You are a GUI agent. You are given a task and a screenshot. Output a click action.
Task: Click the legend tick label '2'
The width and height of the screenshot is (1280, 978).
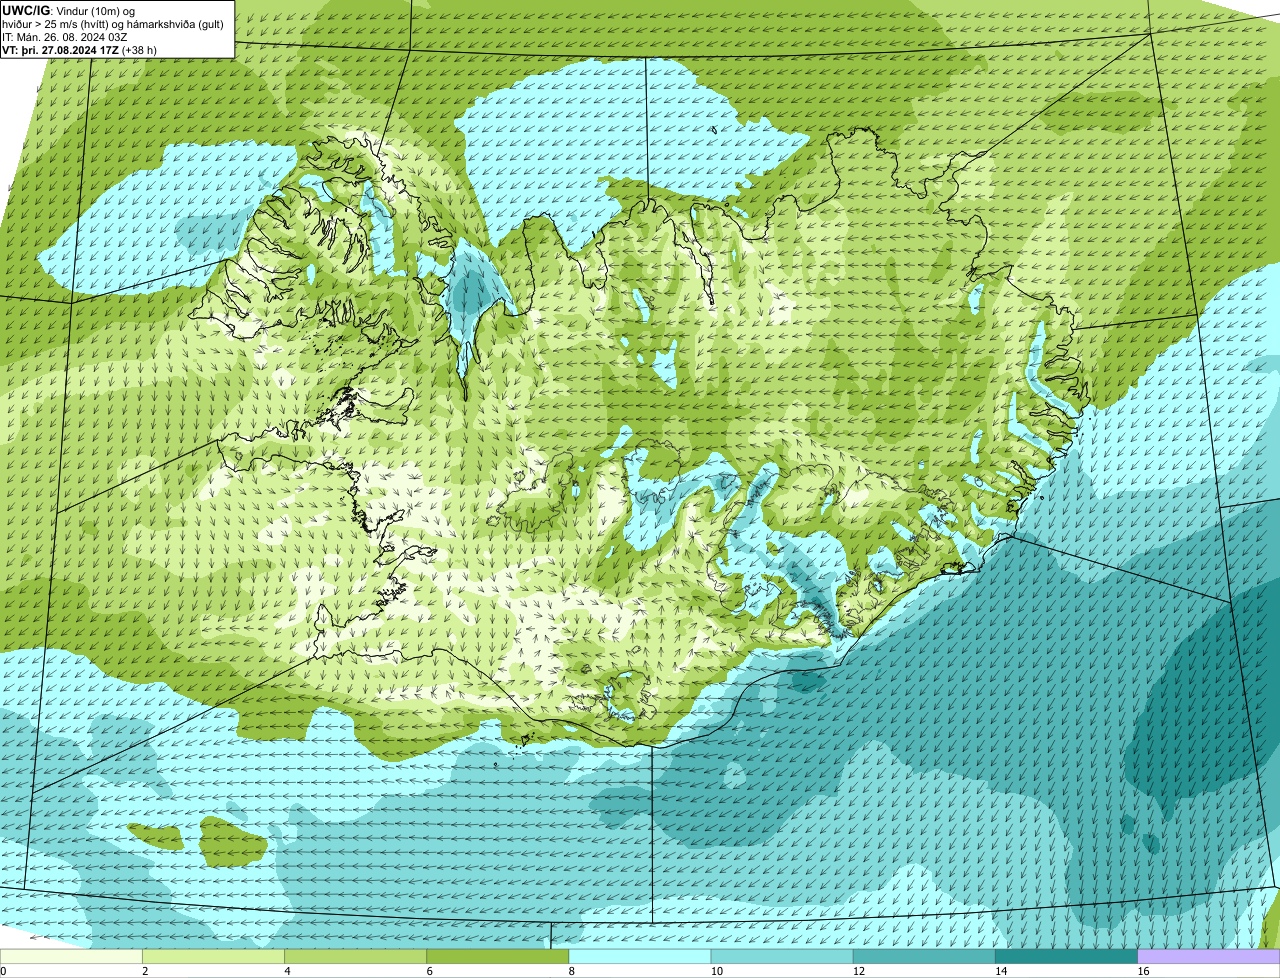(x=145, y=971)
